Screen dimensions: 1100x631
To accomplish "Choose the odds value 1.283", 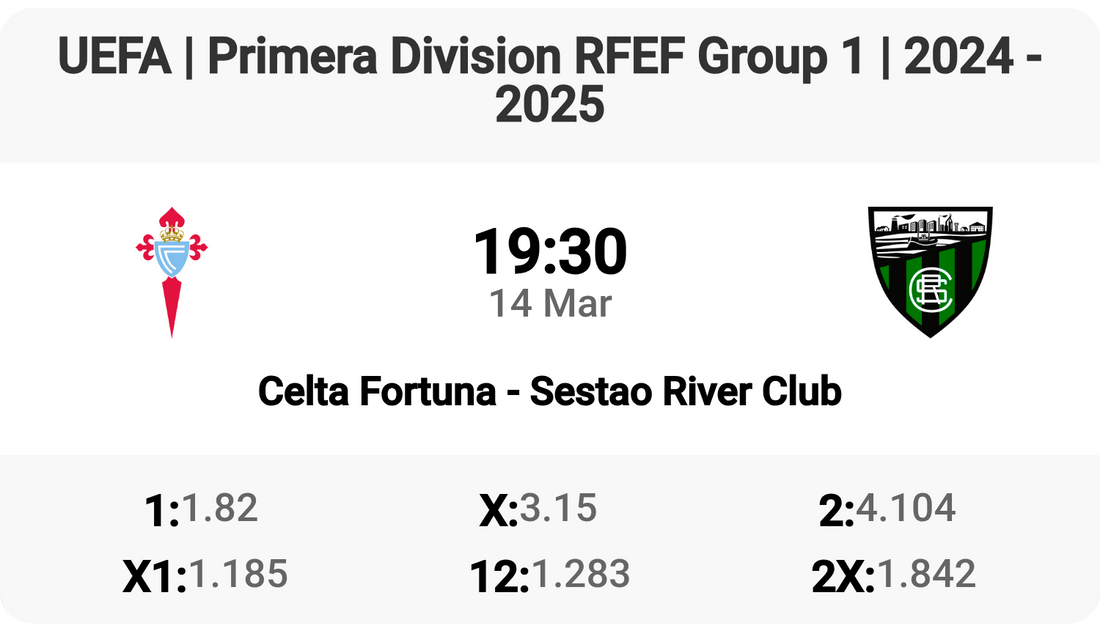I will (x=580, y=574).
